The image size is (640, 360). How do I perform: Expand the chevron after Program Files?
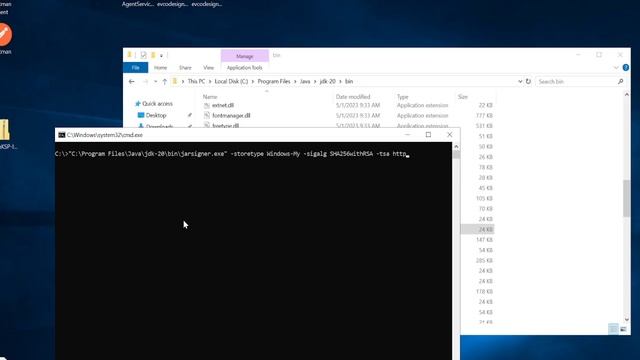(296, 82)
